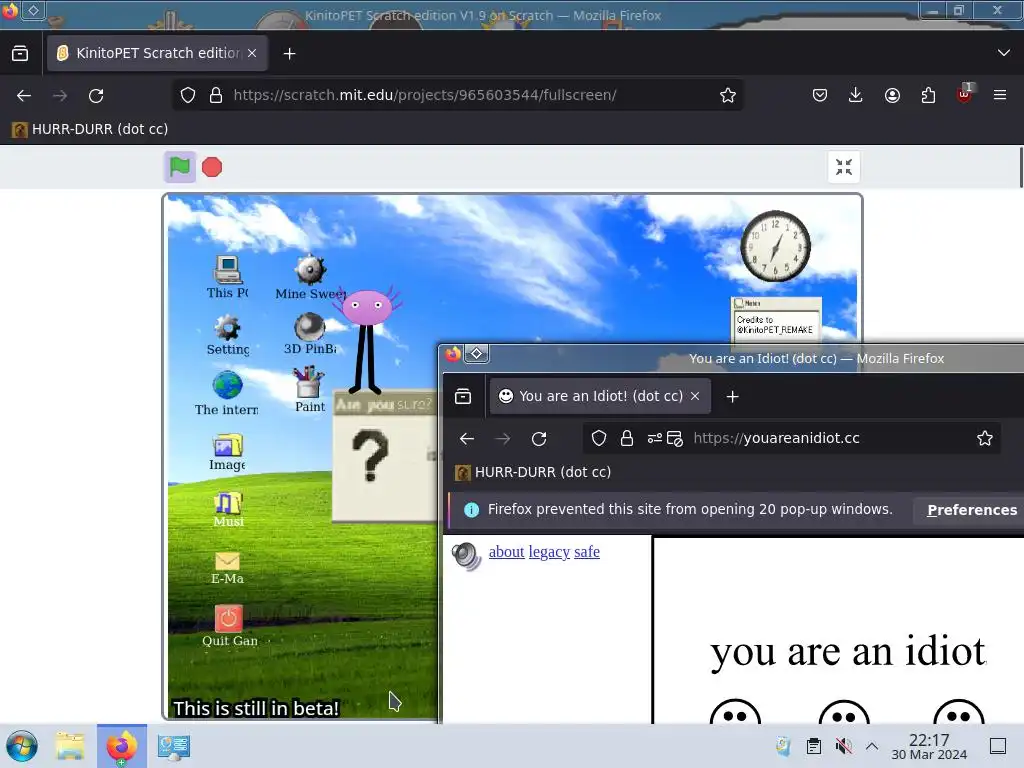Open pop-up blocker Preferences button
The height and width of the screenshot is (768, 1024).
(x=972, y=510)
